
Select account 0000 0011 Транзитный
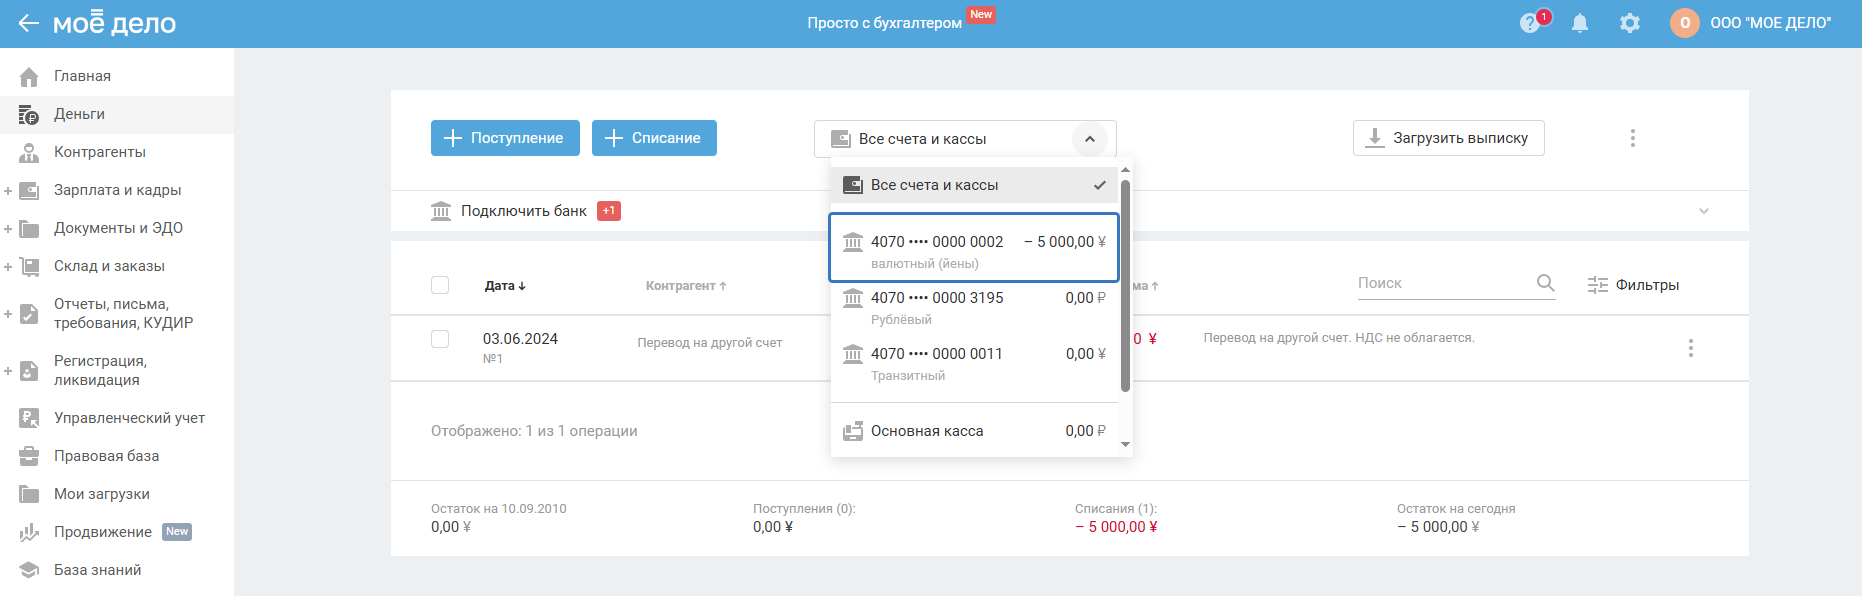pyautogui.click(x=975, y=364)
